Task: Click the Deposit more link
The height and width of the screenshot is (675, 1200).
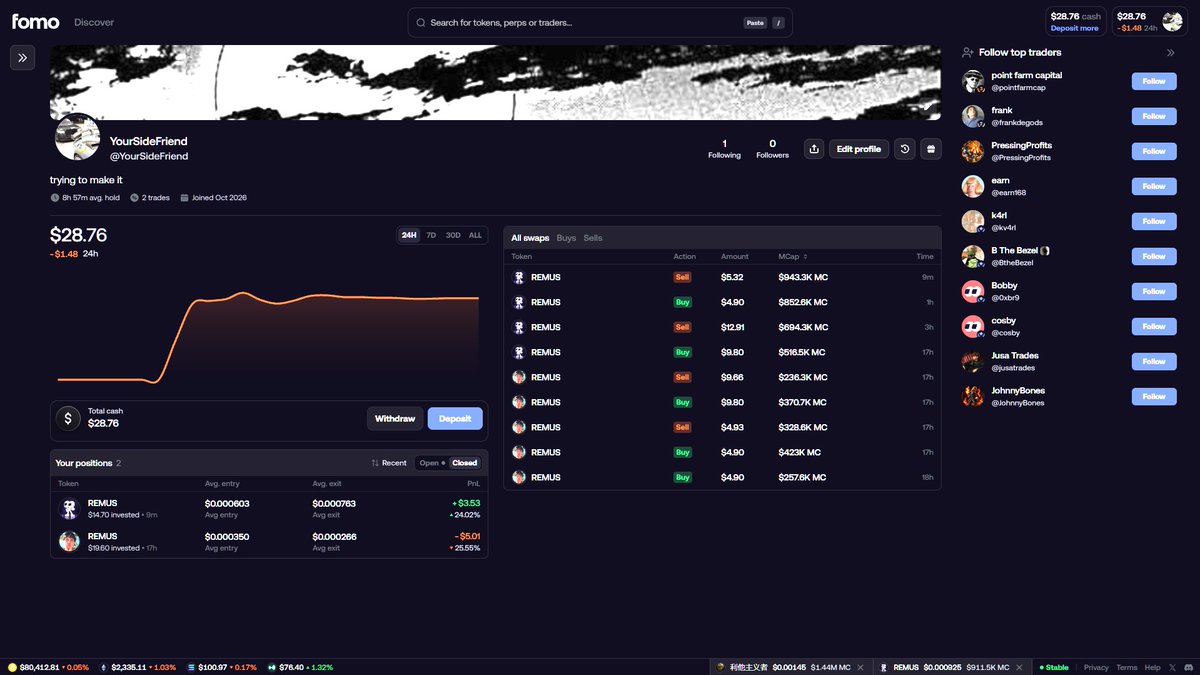Action: point(1075,28)
